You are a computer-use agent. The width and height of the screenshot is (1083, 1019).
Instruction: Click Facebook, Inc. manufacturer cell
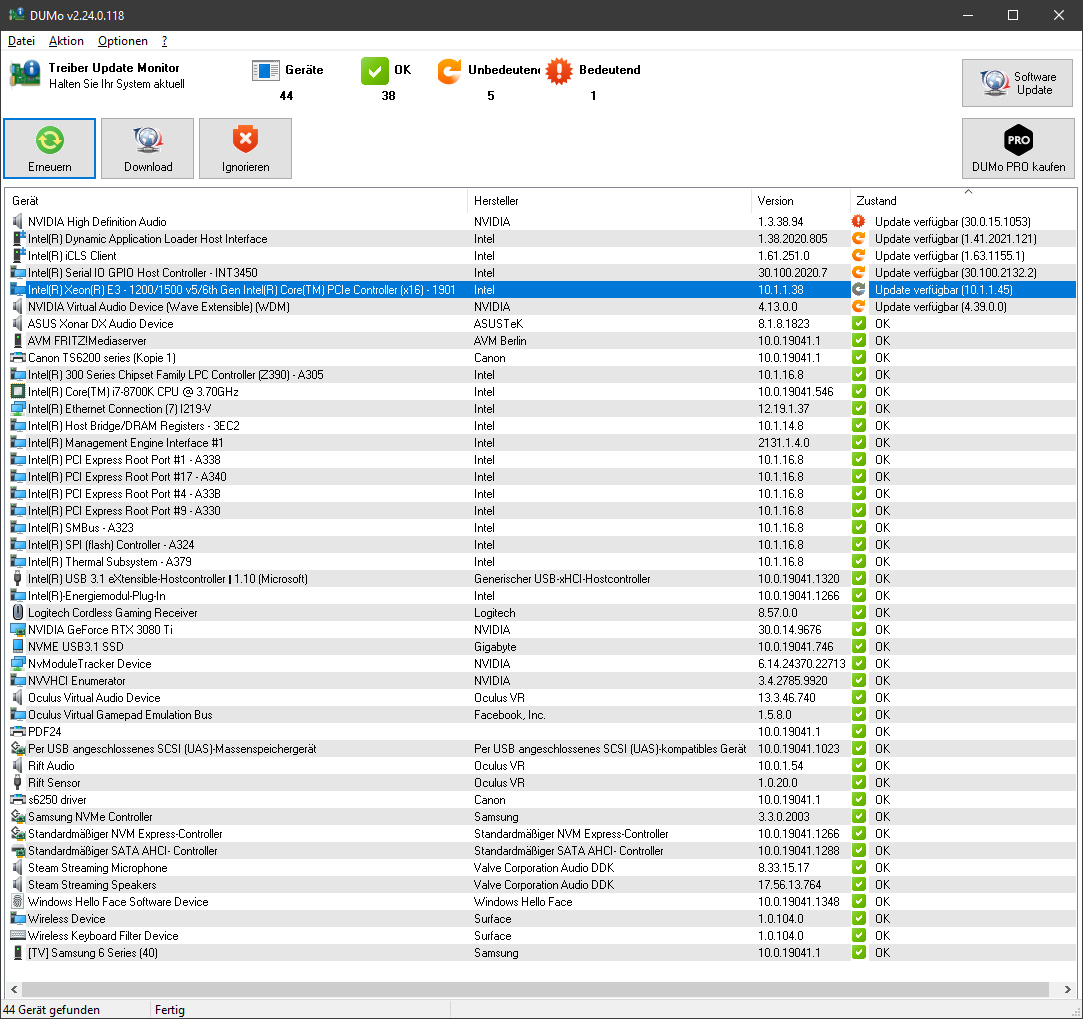[x=510, y=714]
